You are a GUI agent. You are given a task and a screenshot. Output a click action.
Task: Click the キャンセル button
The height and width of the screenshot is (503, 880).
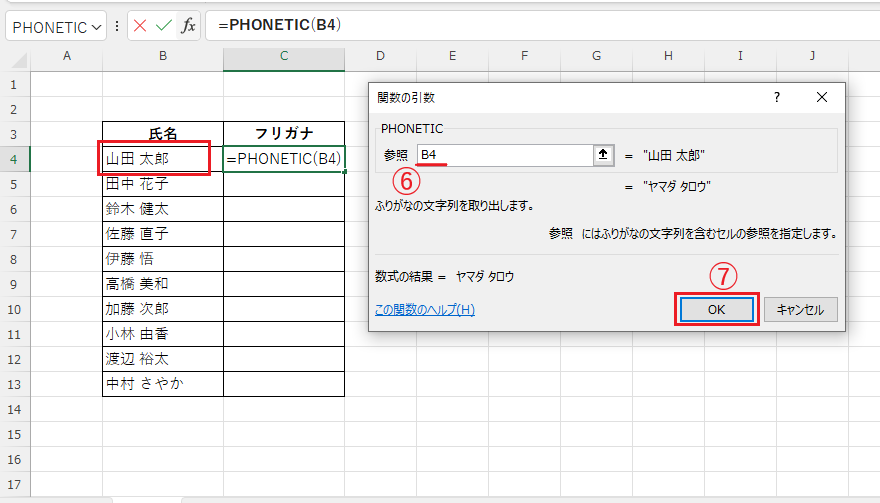tap(800, 309)
